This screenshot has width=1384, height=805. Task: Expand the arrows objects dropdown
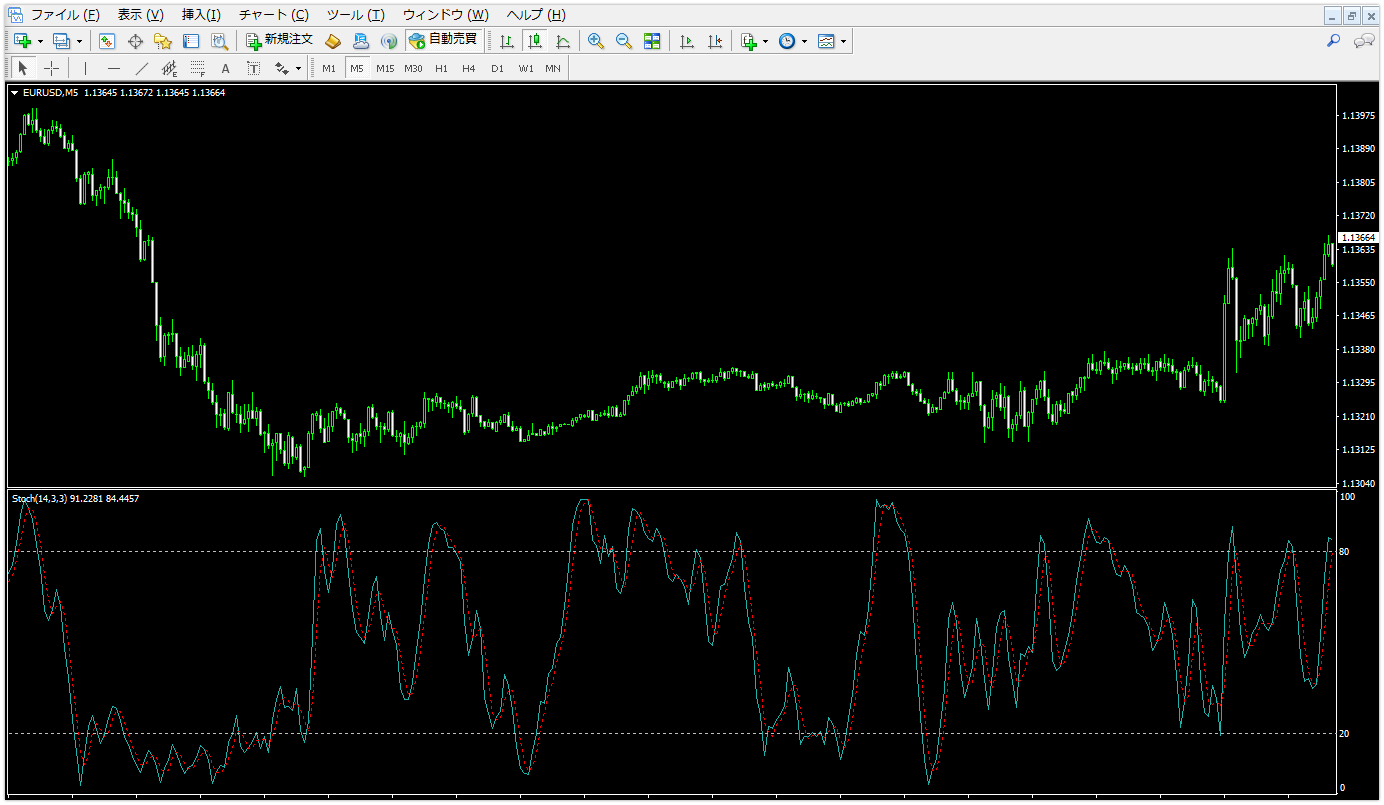click(298, 69)
